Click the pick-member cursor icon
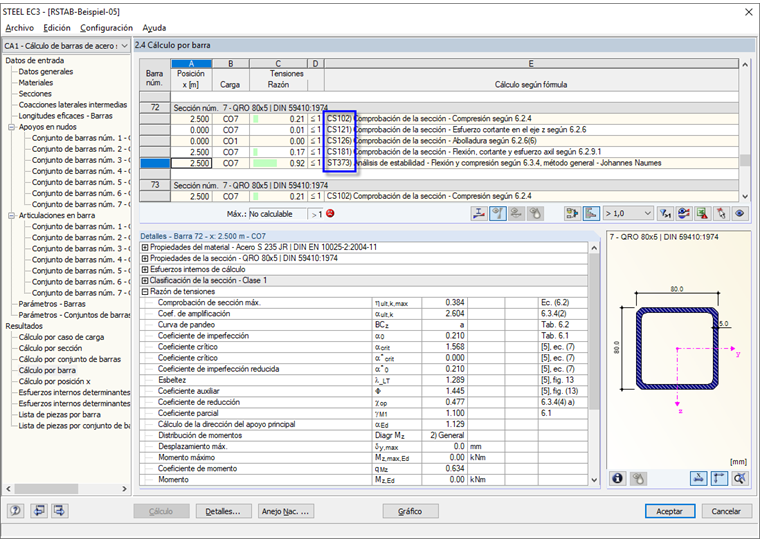Viewport: 760px width, 542px height. coord(721,213)
